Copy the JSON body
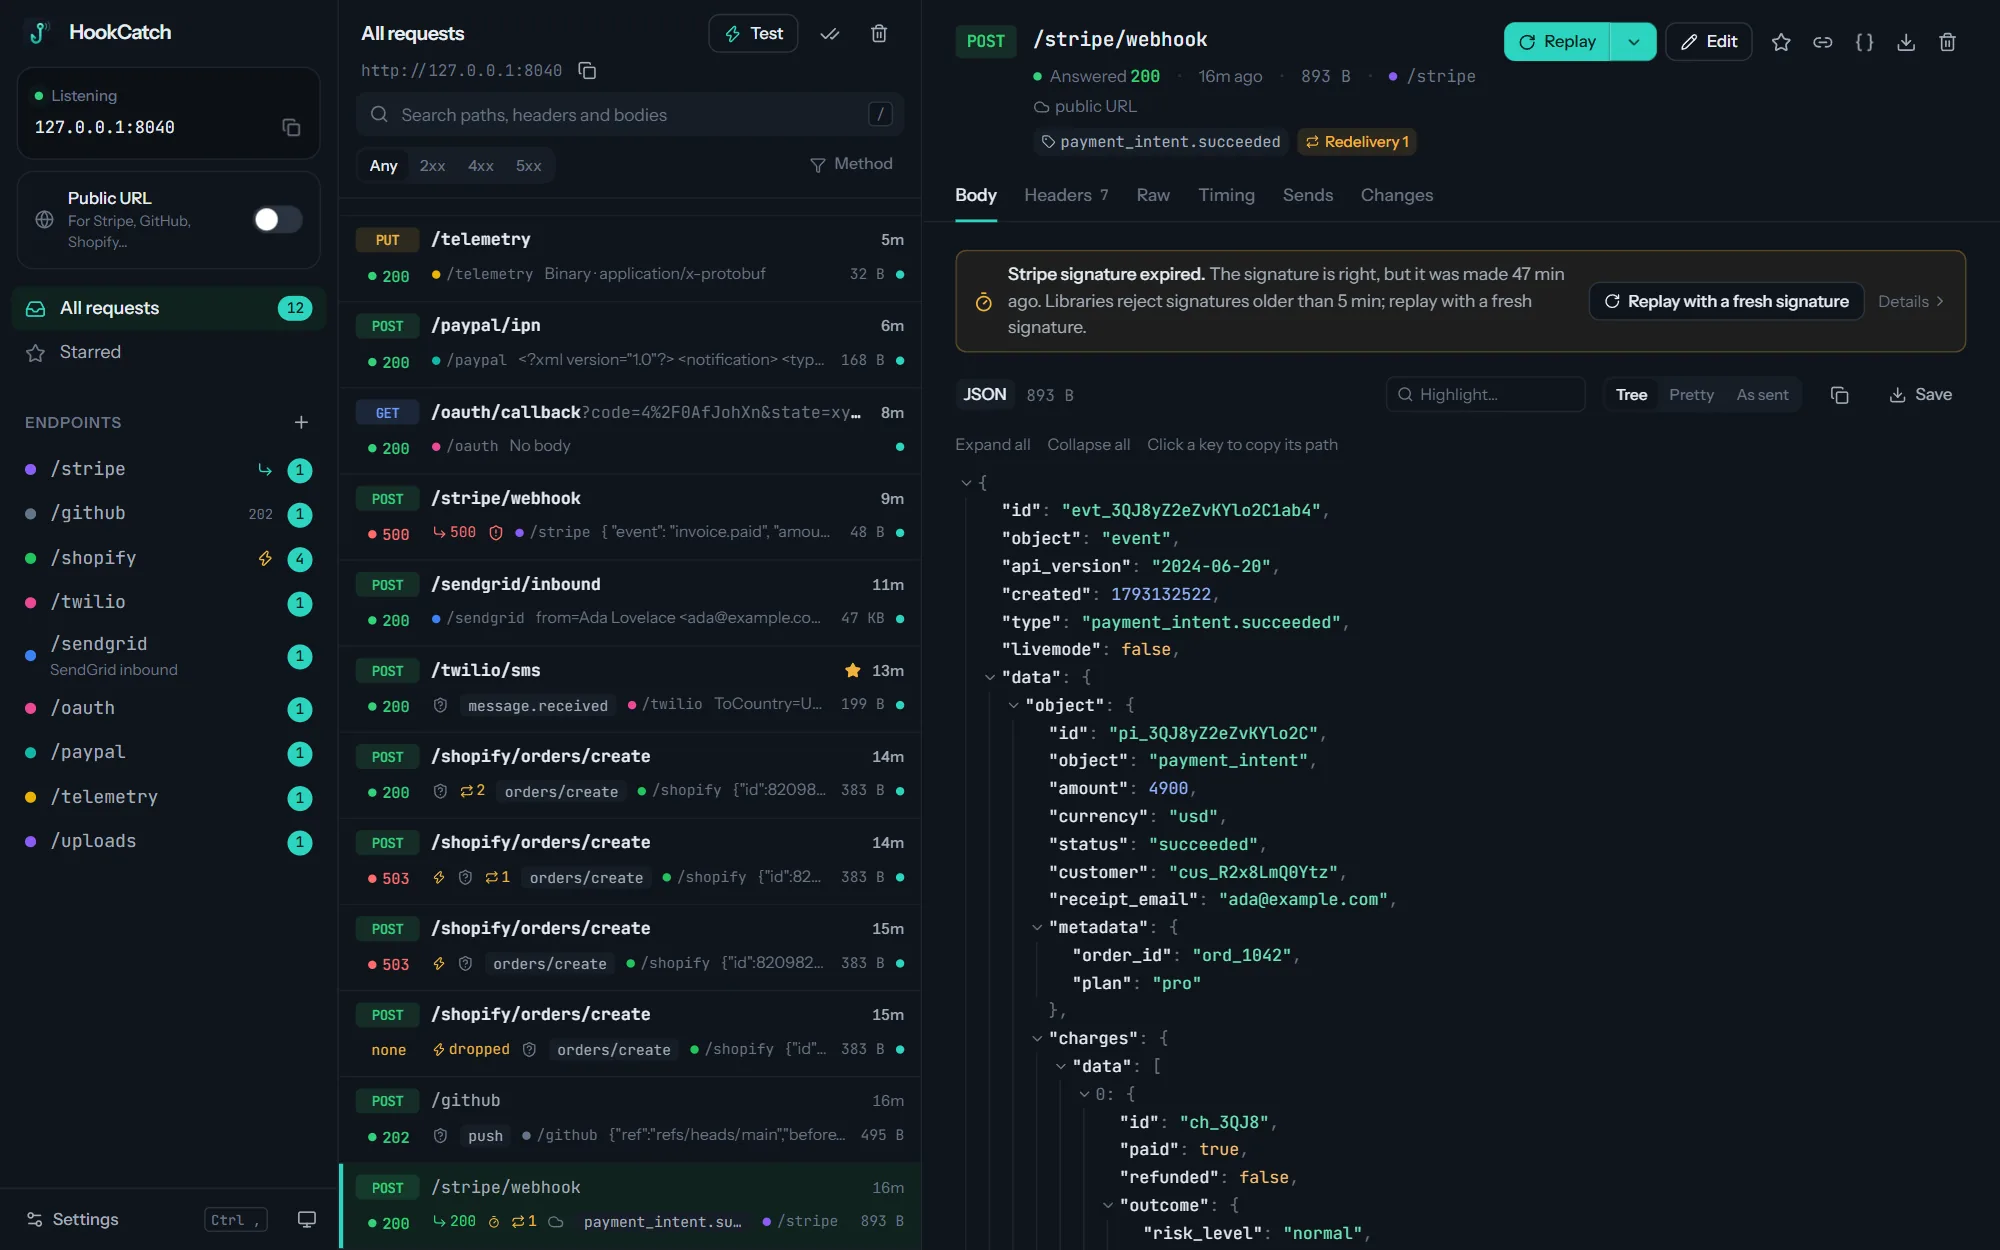The width and height of the screenshot is (2000, 1250). pos(1839,395)
